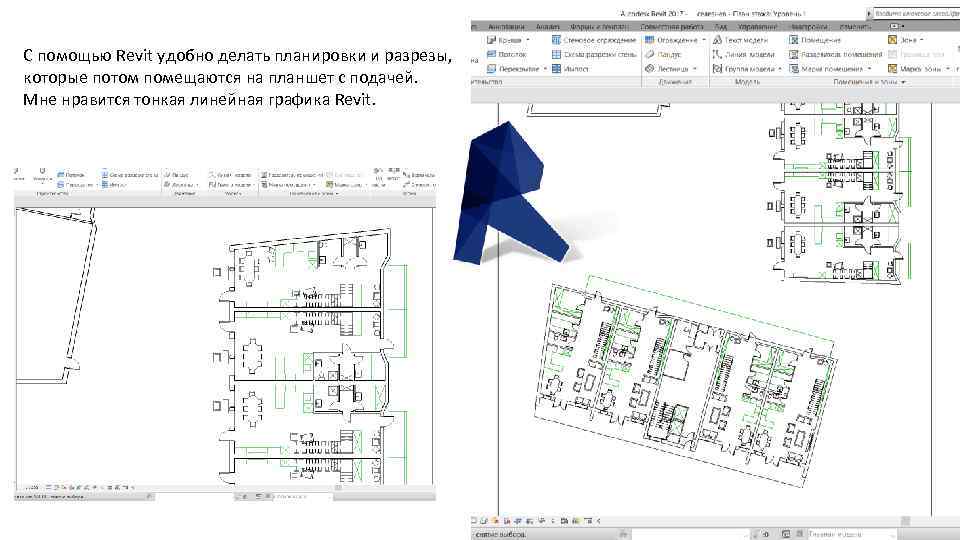The height and width of the screenshot is (540, 960).
Task: Switch to the Формы и генплан tab
Action: pos(599,27)
